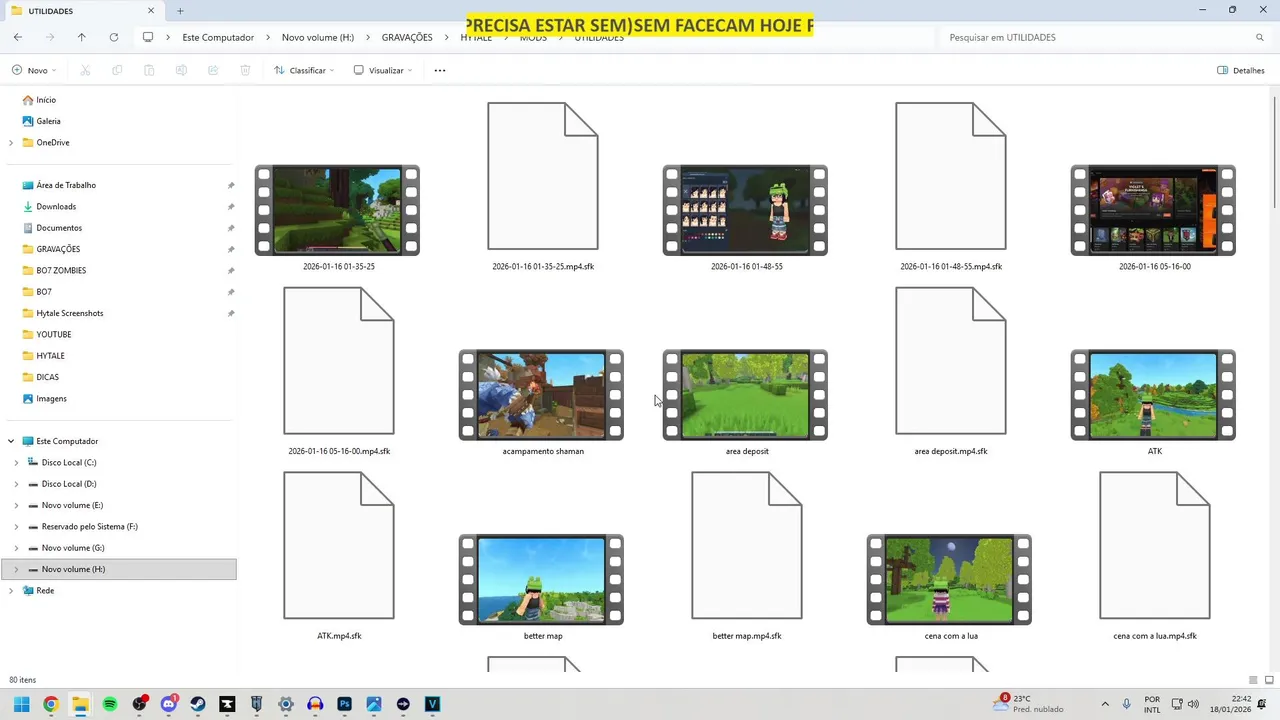
Task: Switch to large thumbnails view in status bar
Action: tap(1269, 680)
